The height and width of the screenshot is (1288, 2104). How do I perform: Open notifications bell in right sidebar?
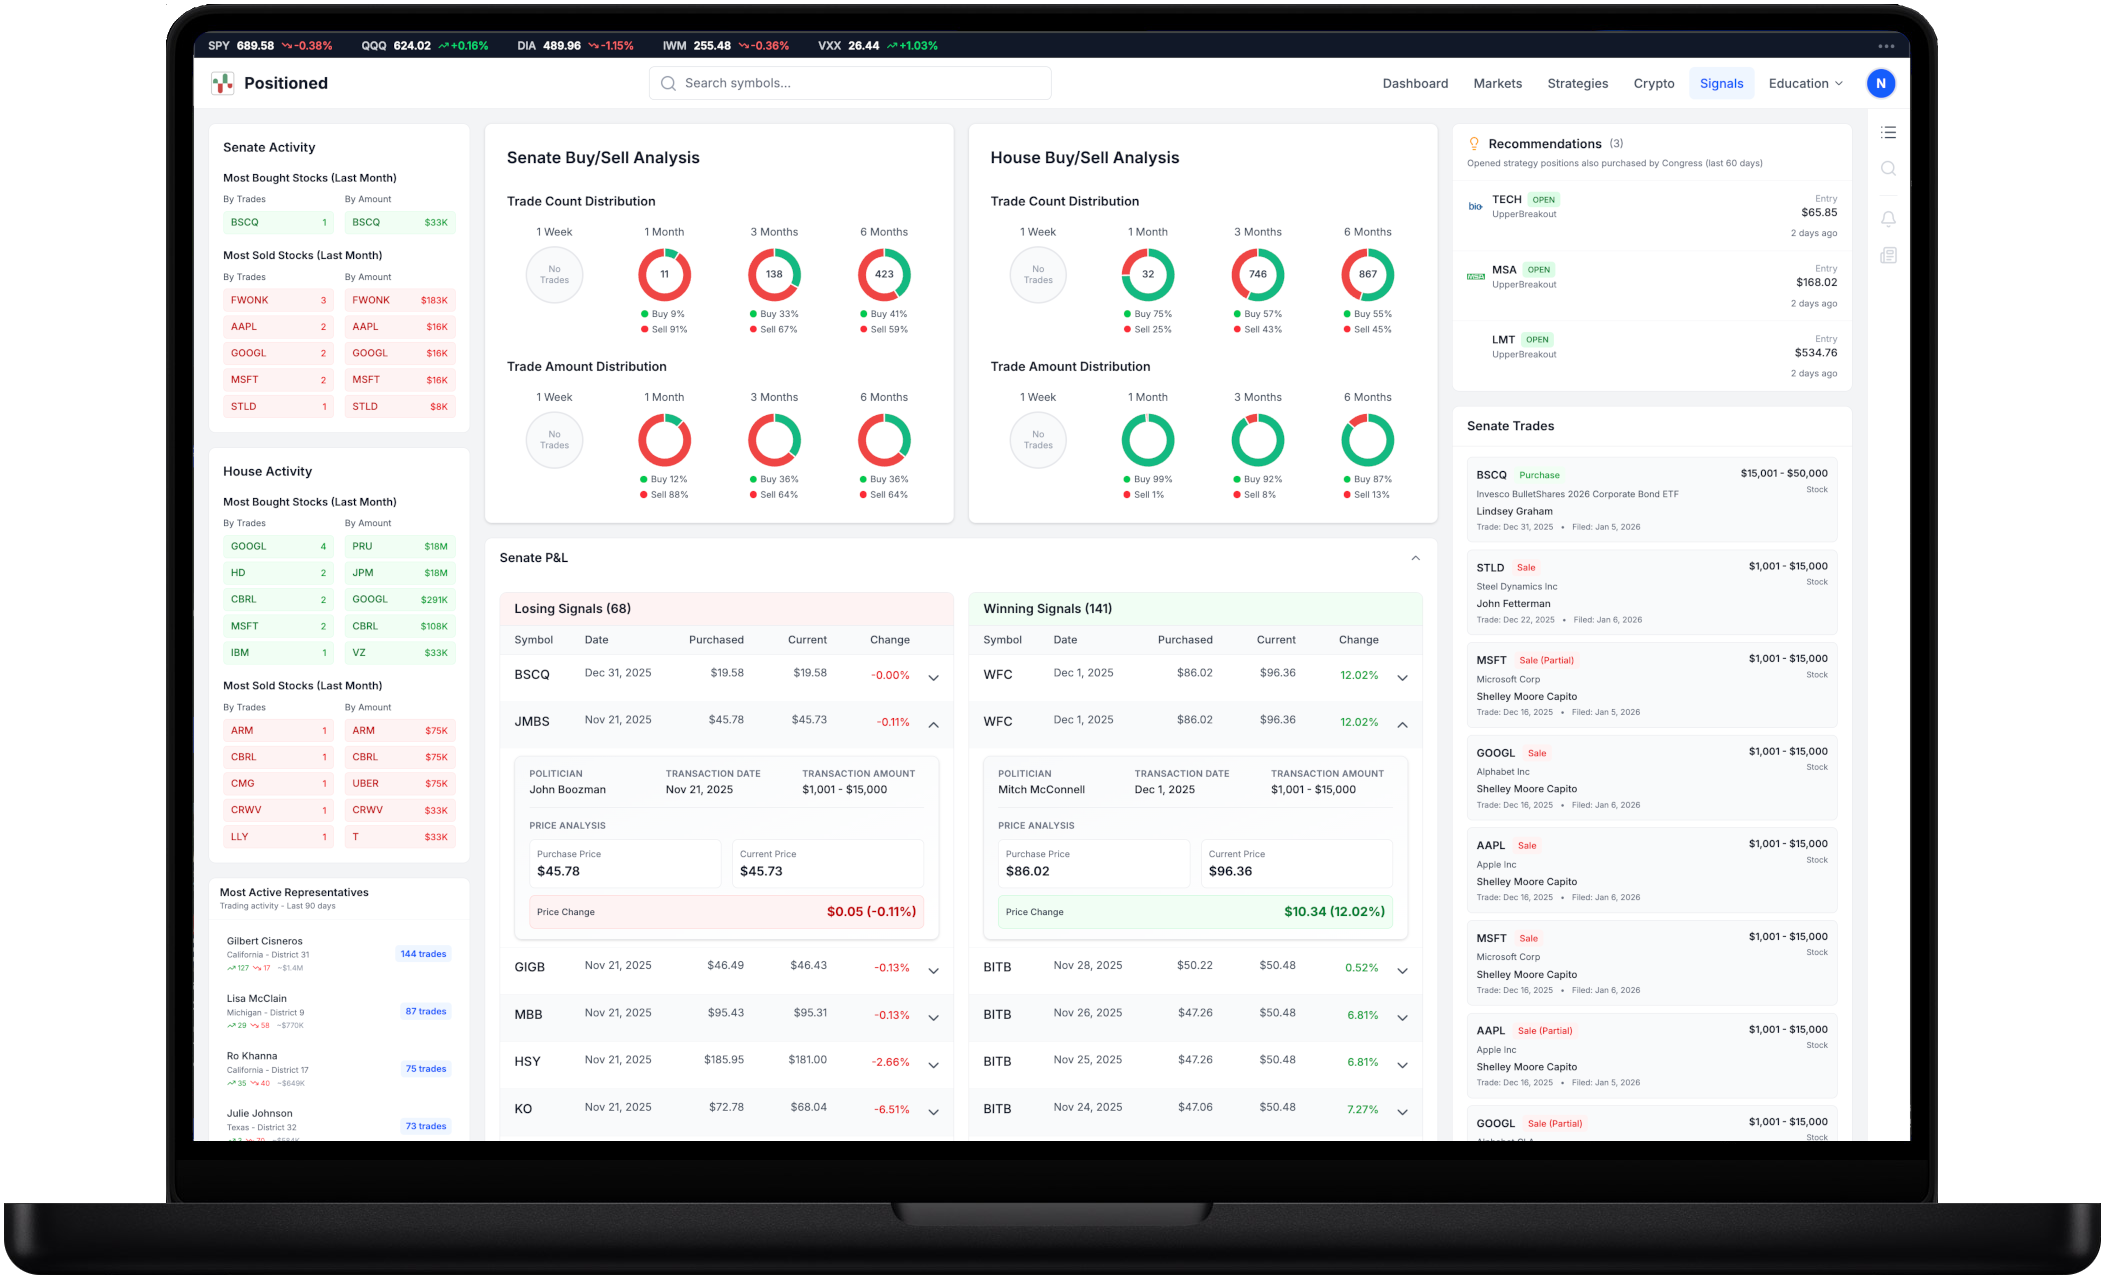click(1888, 218)
